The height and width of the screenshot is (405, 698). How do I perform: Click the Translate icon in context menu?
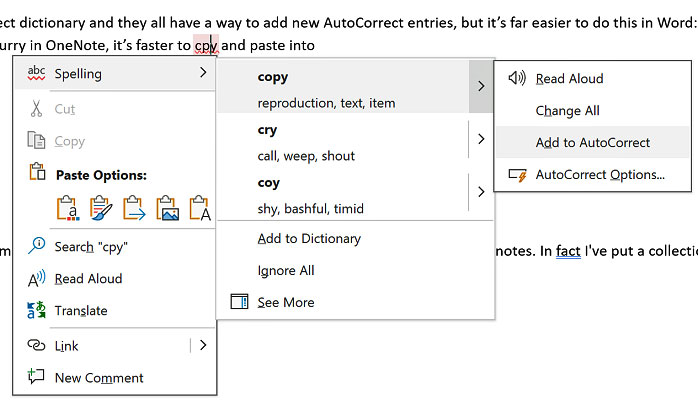37,310
